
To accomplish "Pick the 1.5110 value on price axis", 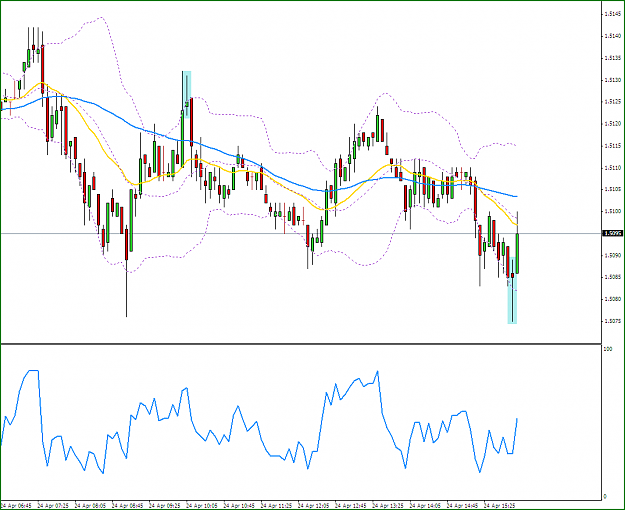I will [x=613, y=167].
